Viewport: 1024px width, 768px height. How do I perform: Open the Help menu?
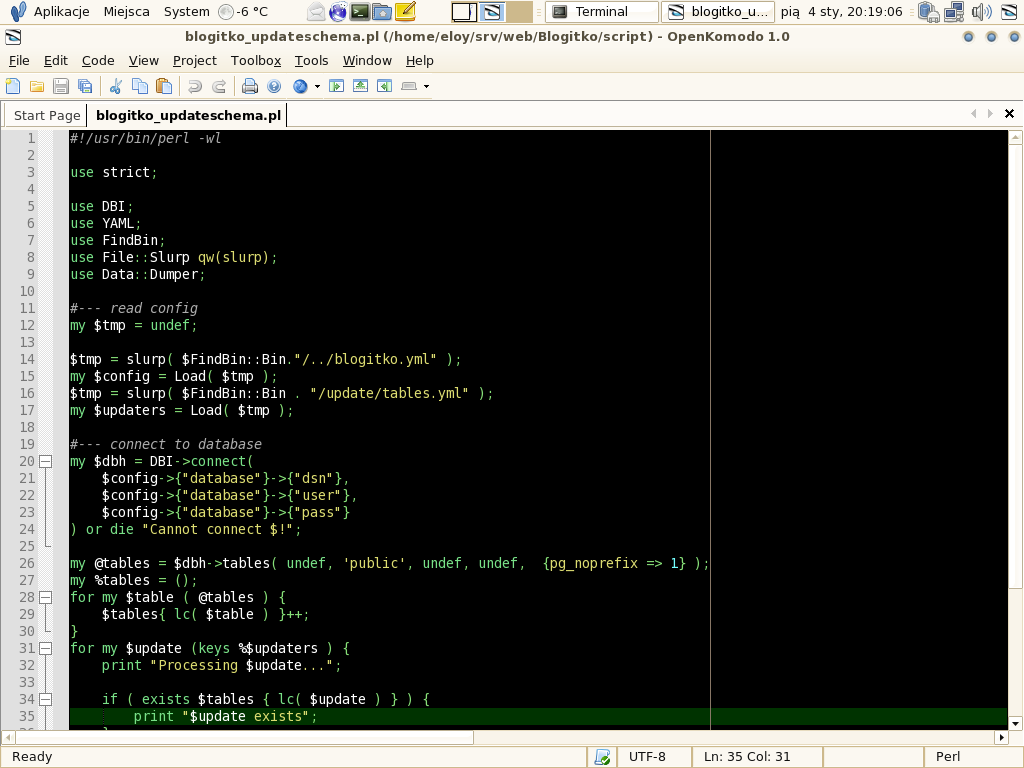(x=419, y=61)
